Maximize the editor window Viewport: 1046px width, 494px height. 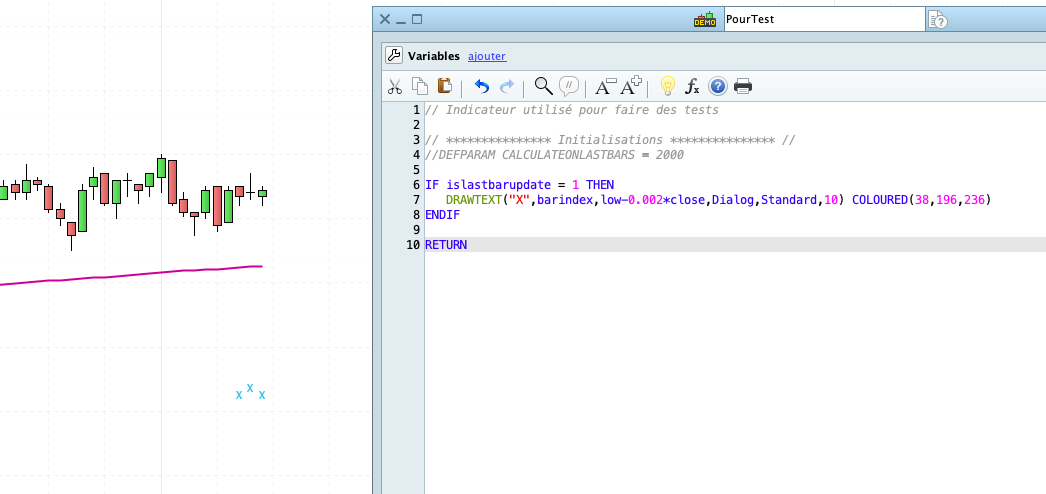[417, 19]
